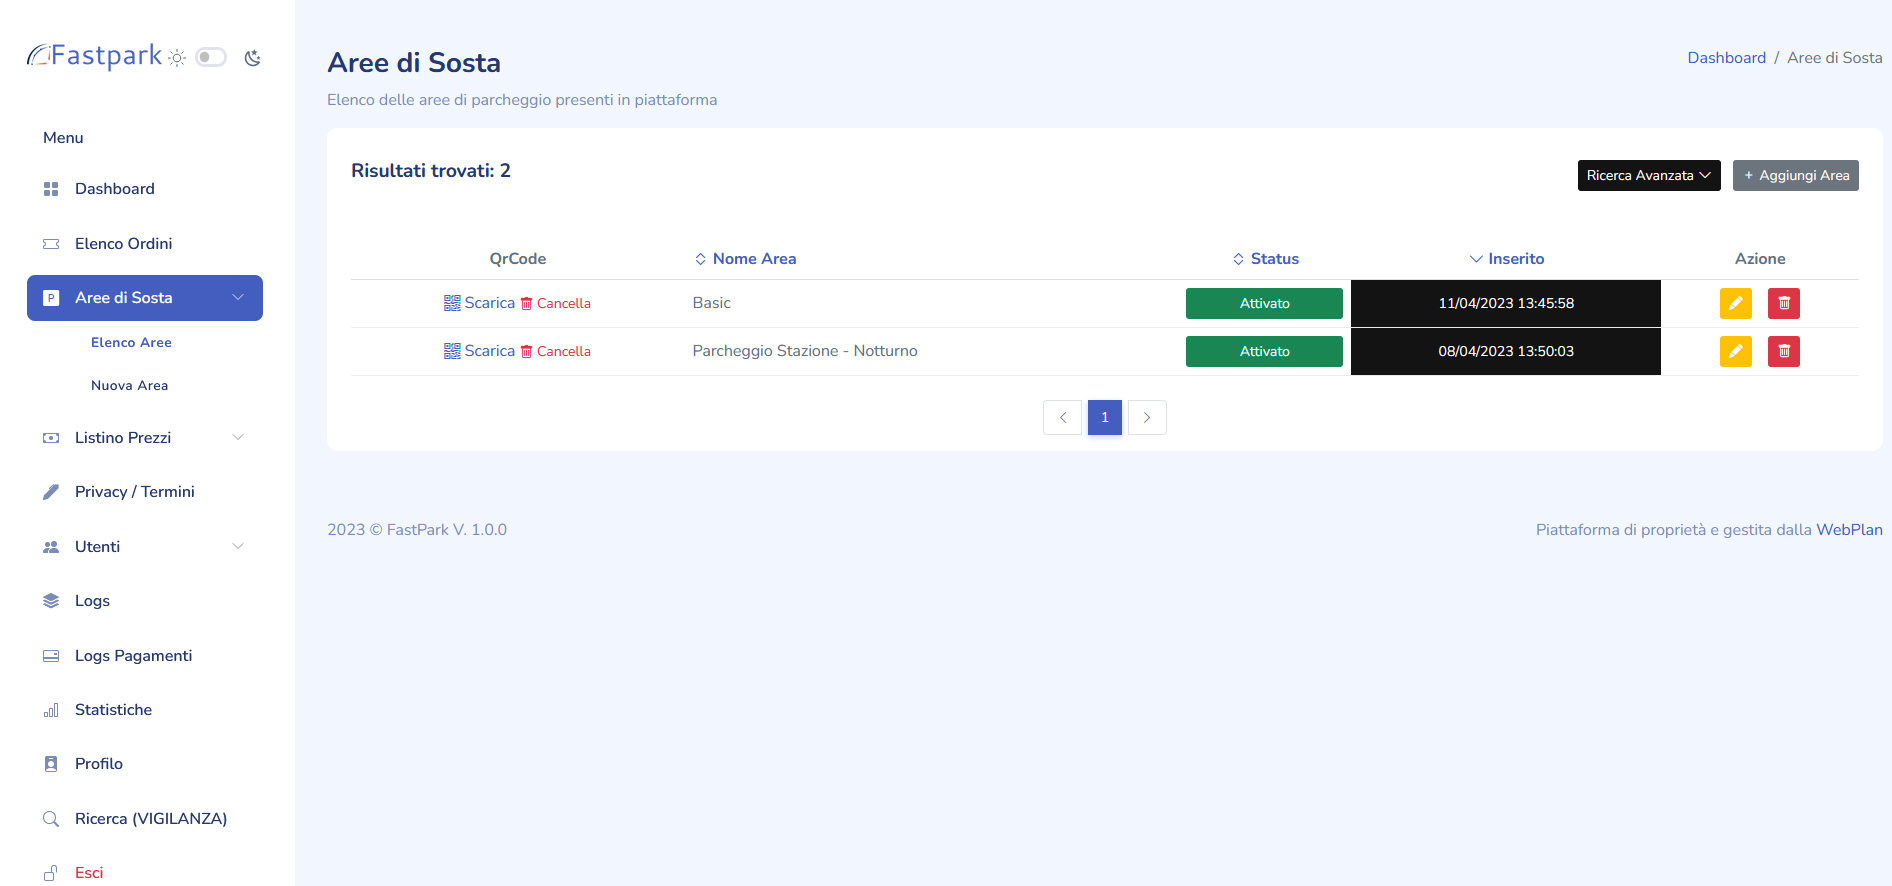Go to previous results page
Screen dimensions: 1892x886
[x=1062, y=418]
